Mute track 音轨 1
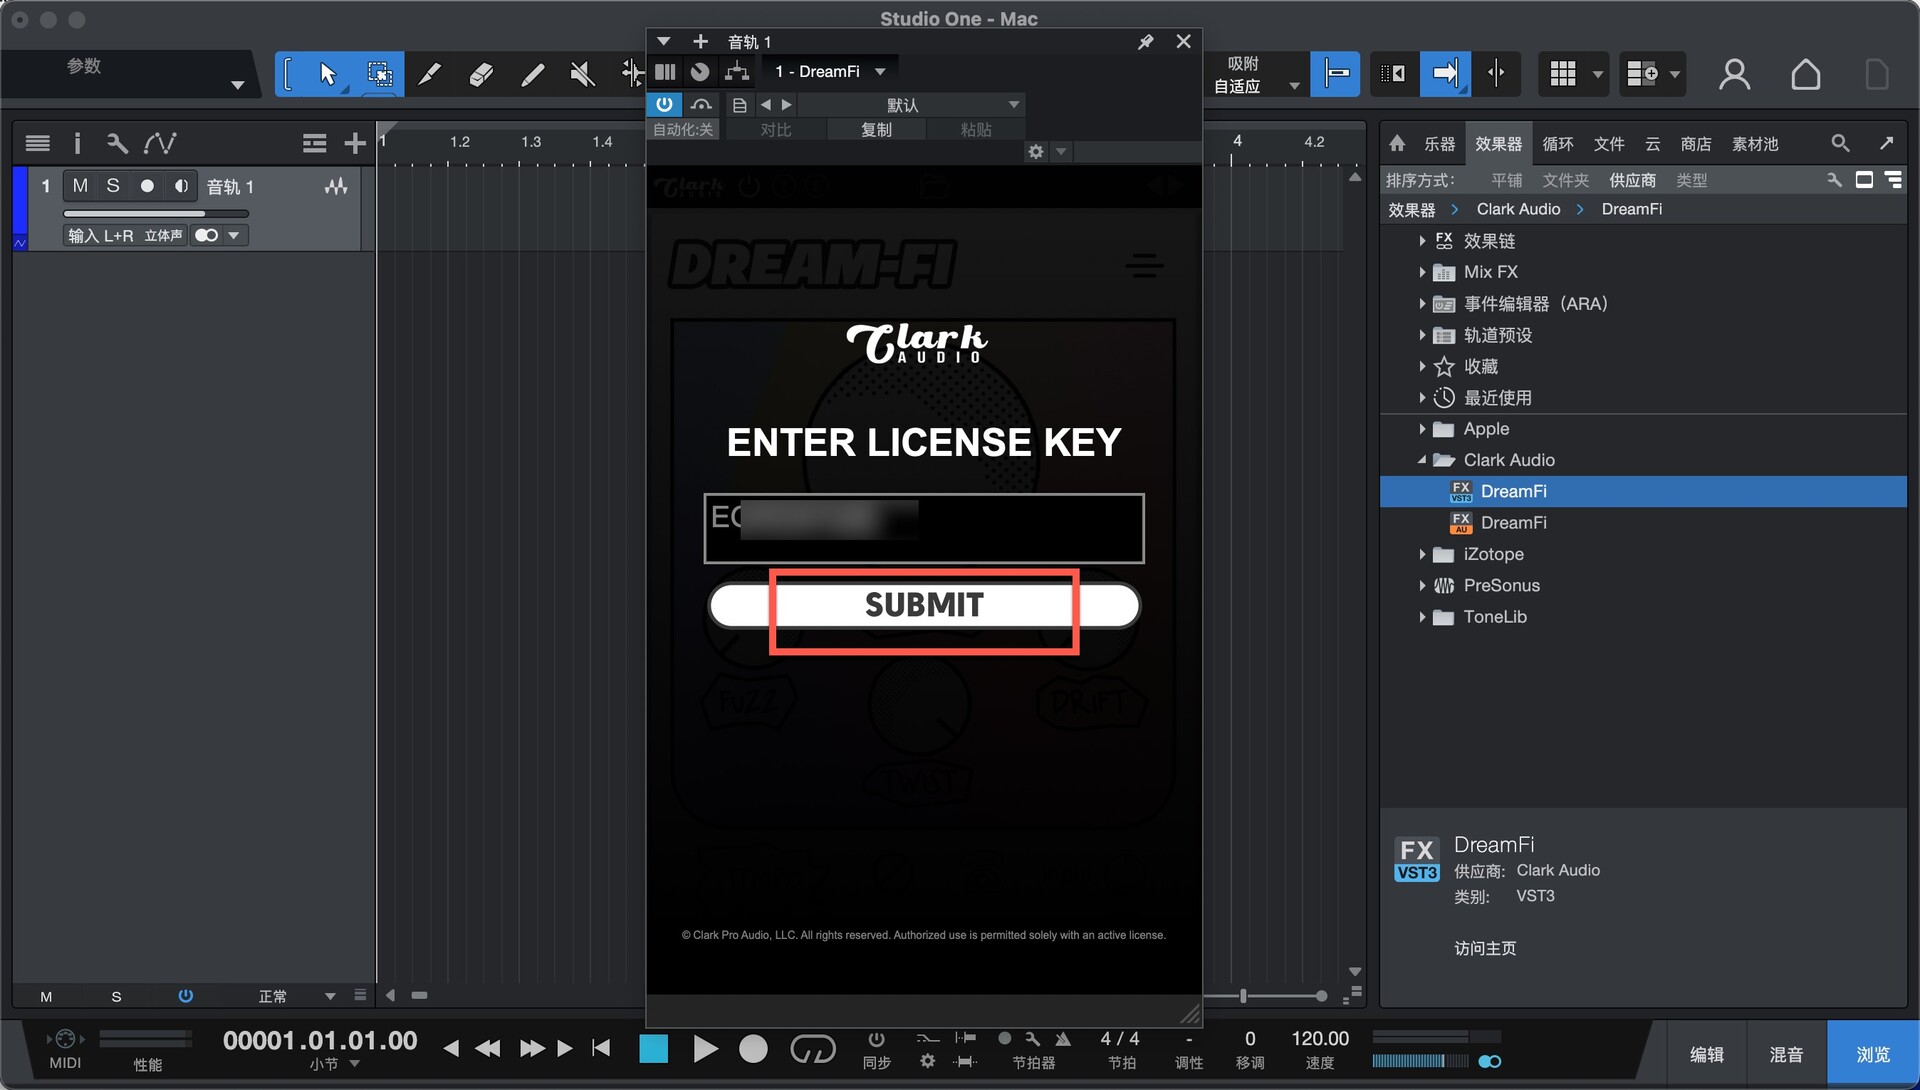 point(80,186)
